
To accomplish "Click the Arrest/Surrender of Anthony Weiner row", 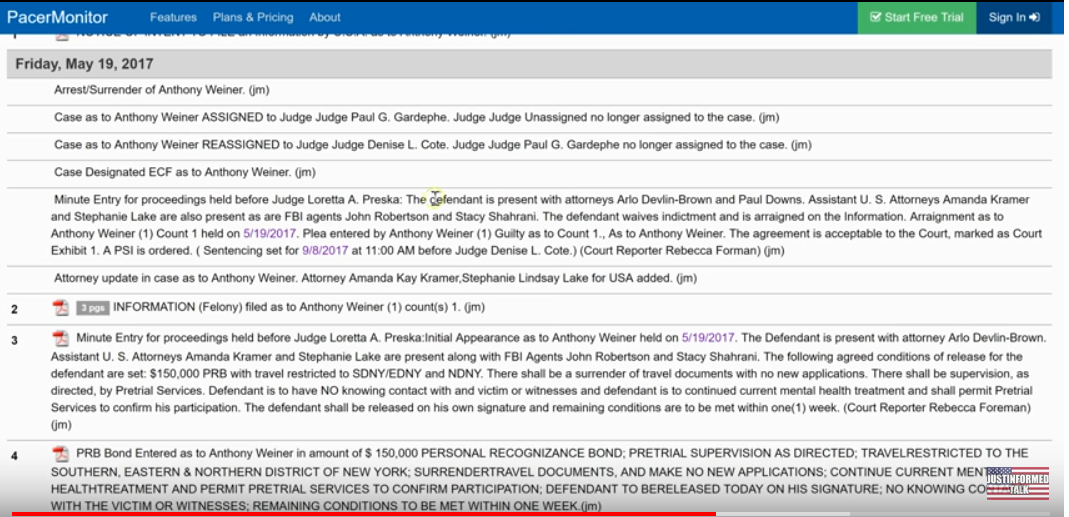I will pyautogui.click(x=161, y=90).
